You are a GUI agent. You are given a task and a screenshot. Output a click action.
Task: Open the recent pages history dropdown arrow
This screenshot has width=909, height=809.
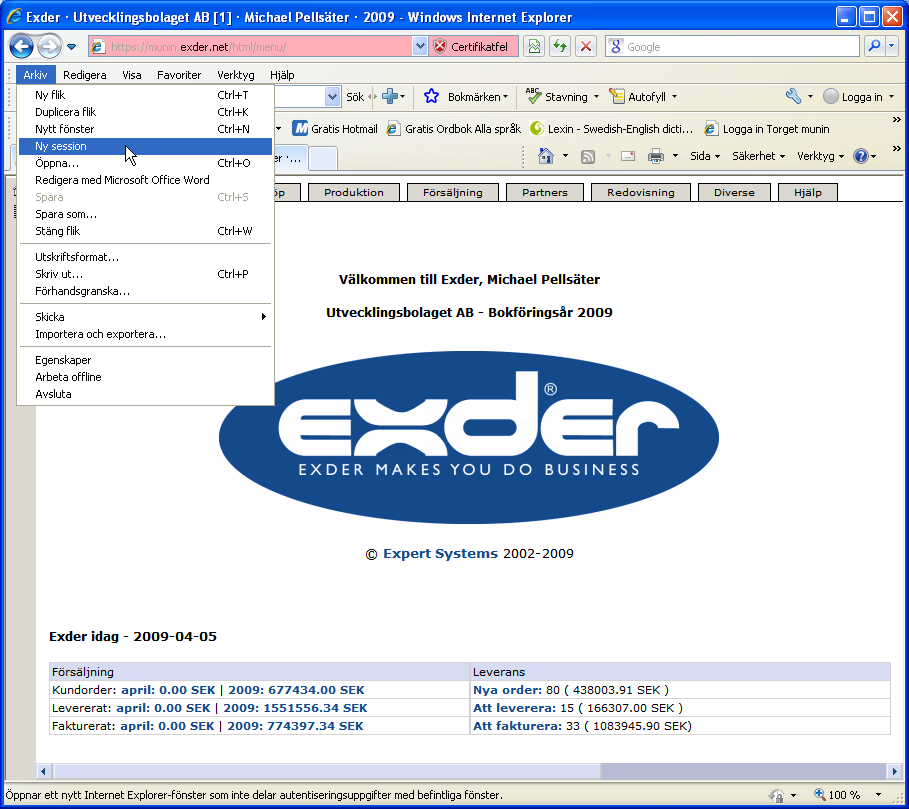[71, 47]
